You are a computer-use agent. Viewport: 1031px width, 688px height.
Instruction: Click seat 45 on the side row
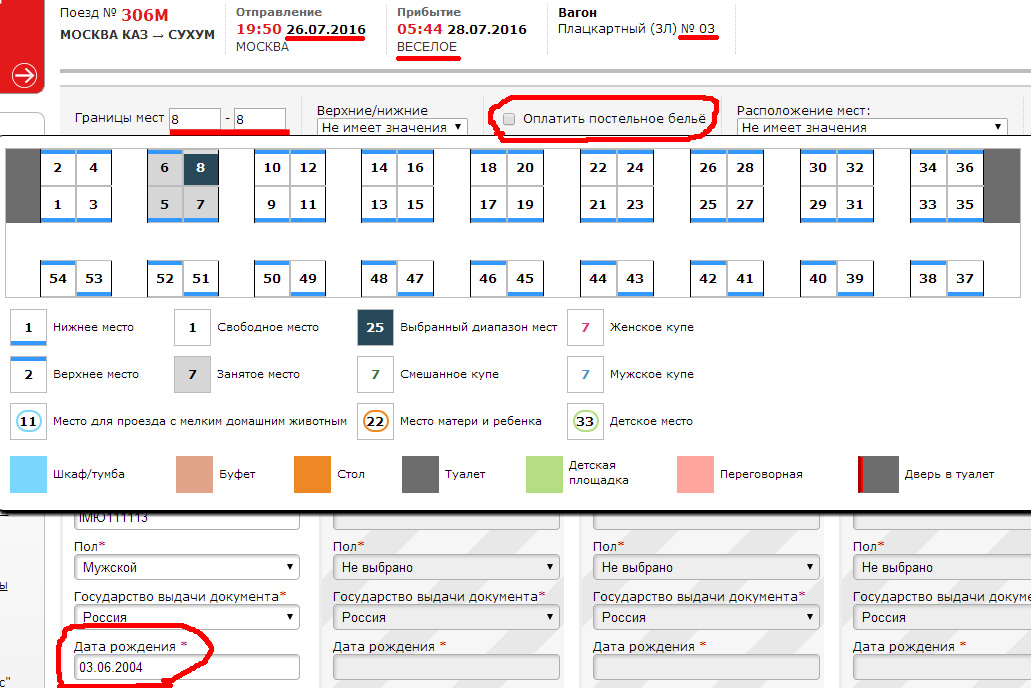(x=525, y=278)
